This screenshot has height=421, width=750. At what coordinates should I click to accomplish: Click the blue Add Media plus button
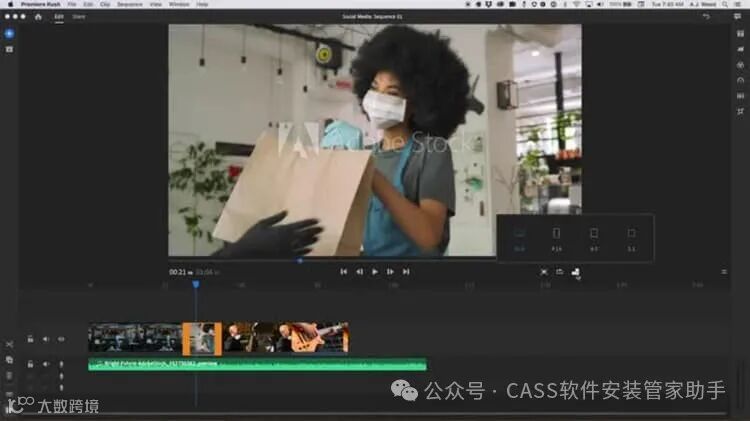point(9,34)
